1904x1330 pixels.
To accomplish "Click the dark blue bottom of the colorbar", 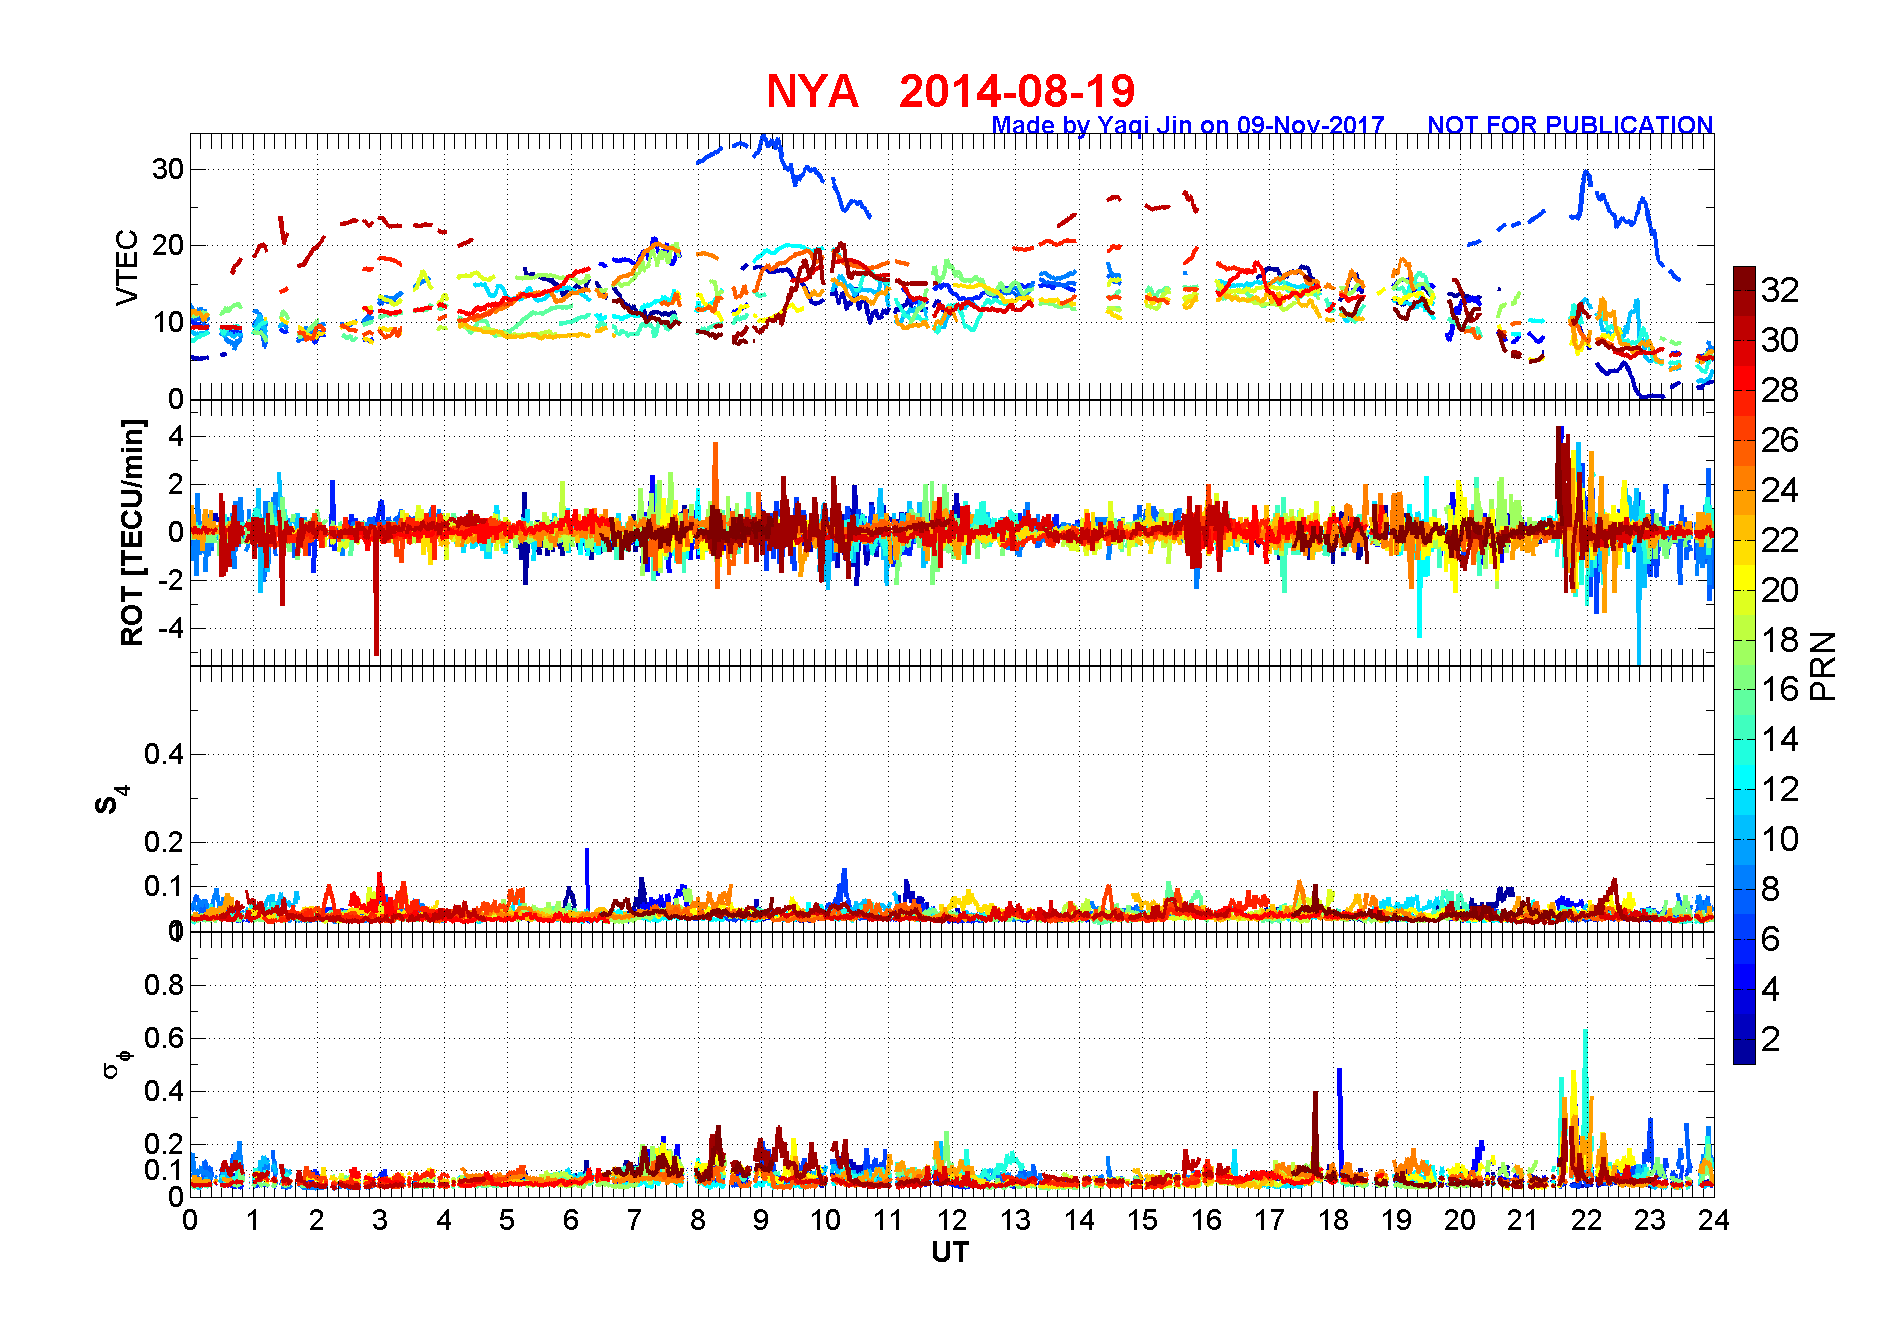I will click(1744, 1052).
